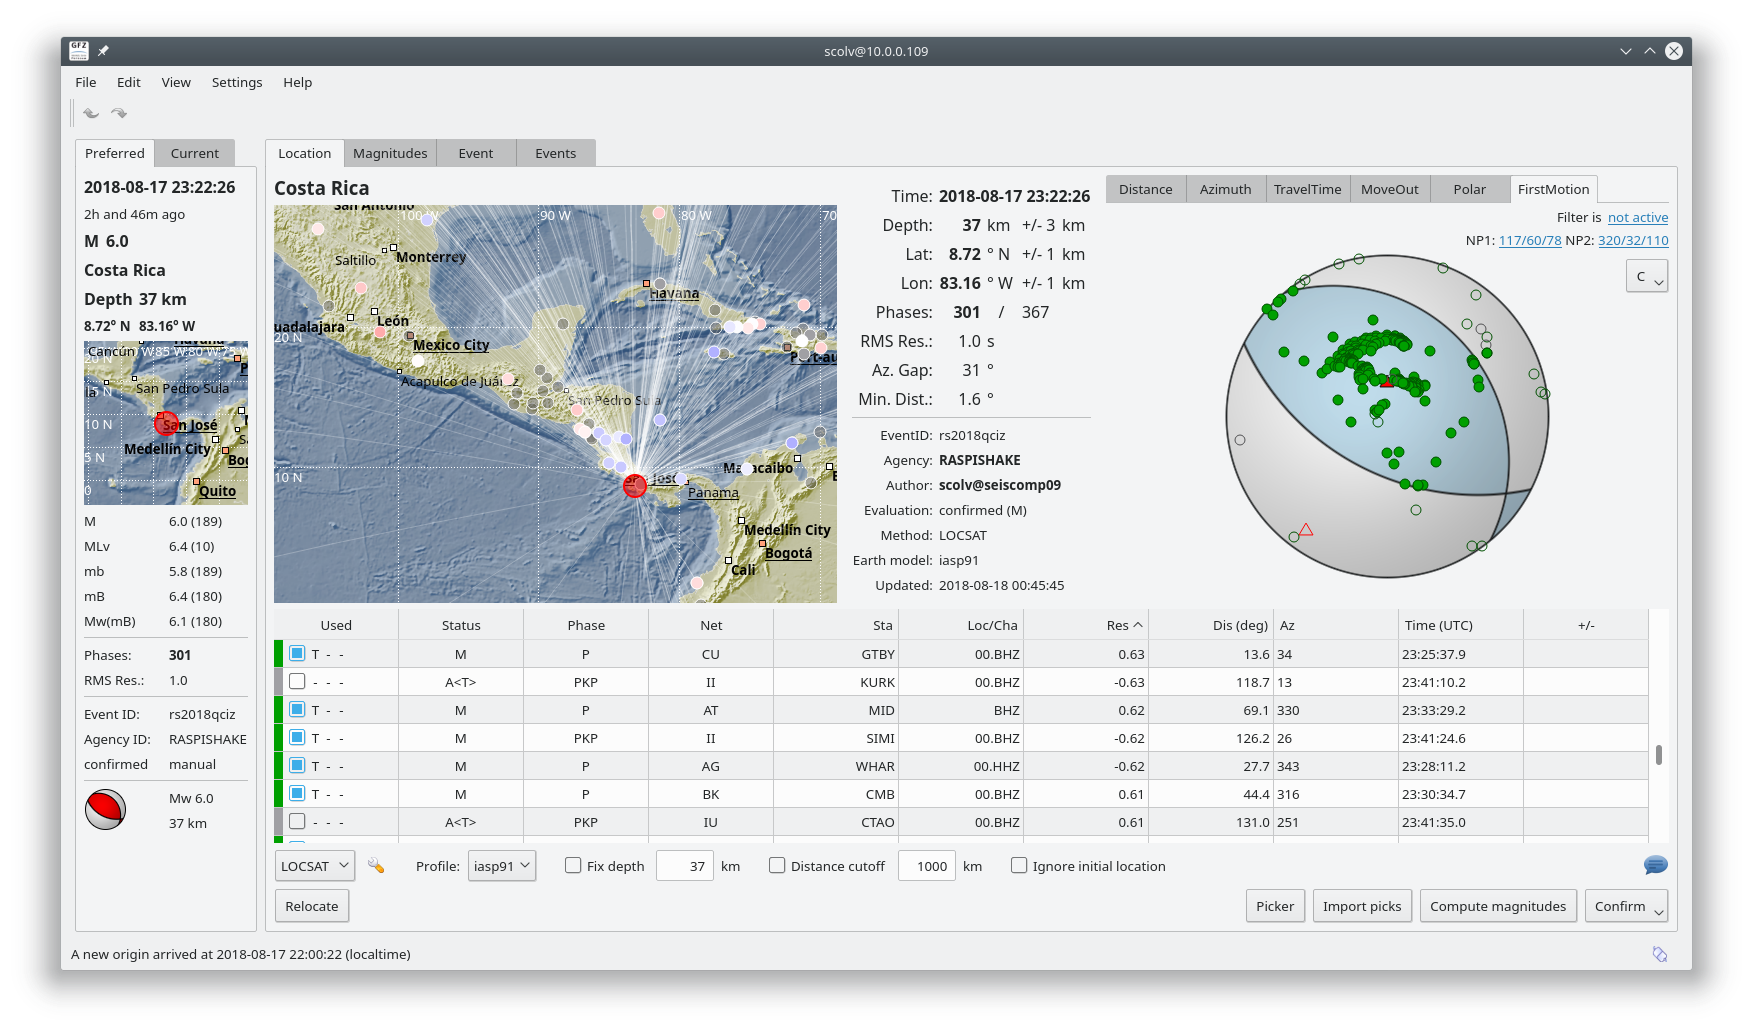Show the MoveOut plot tab
The height and width of the screenshot is (1031, 1753).
coord(1390,189)
